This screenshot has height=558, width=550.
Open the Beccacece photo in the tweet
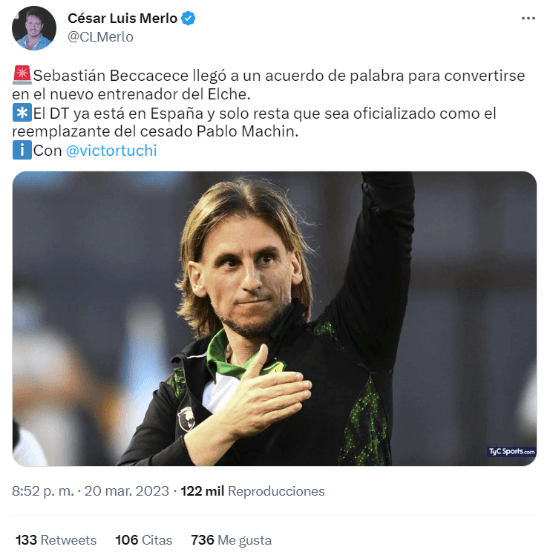click(x=275, y=319)
